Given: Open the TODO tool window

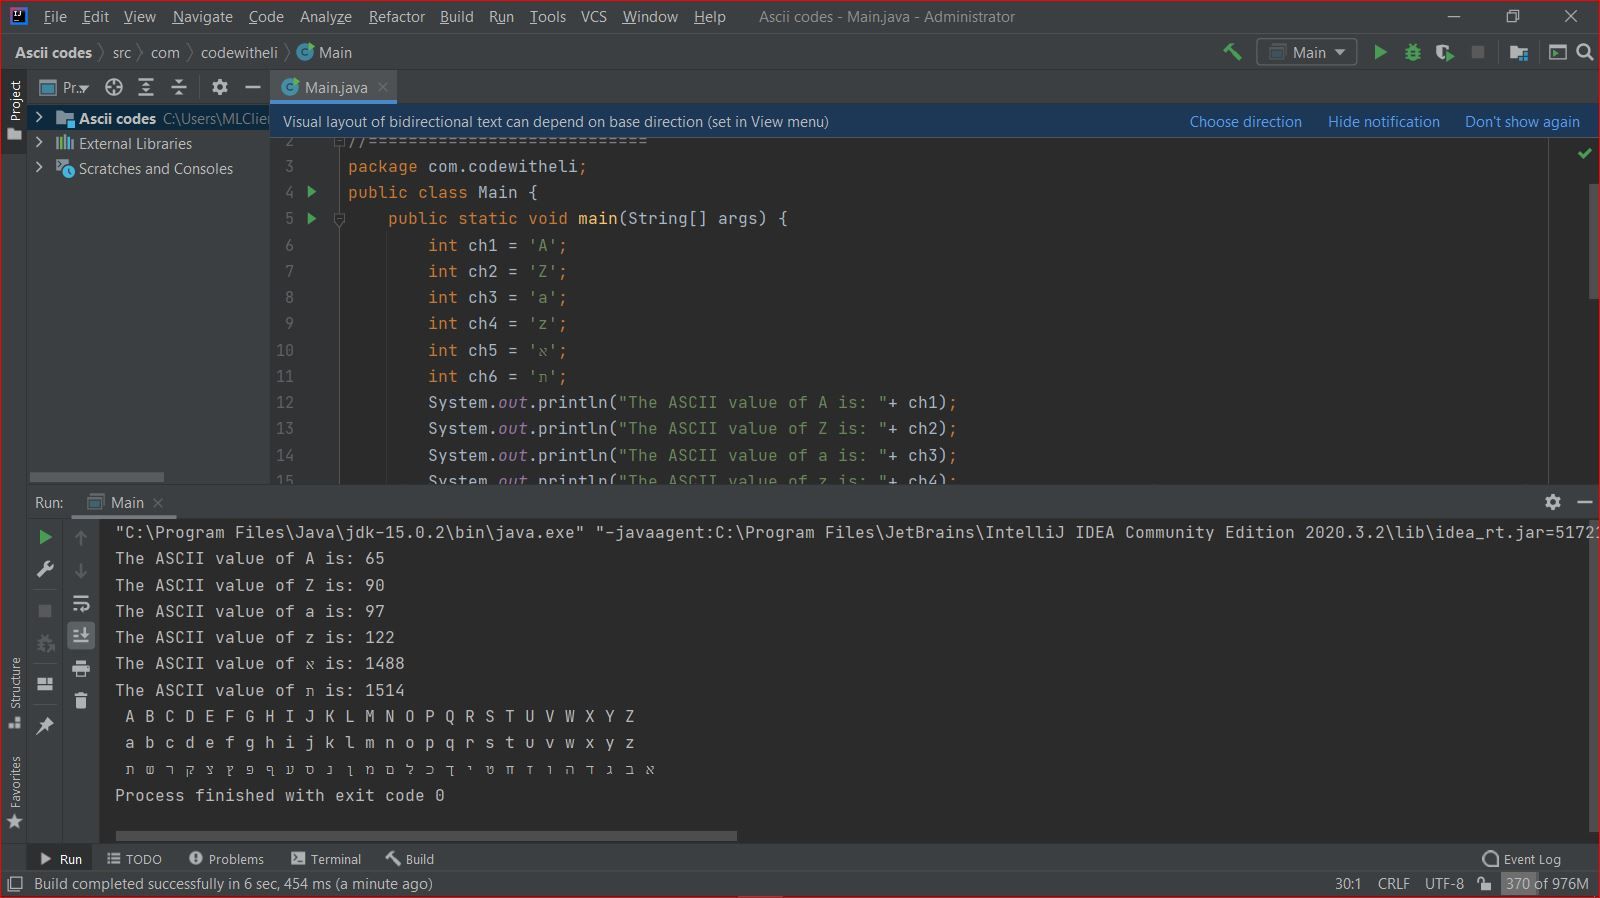Looking at the screenshot, I should 134,859.
